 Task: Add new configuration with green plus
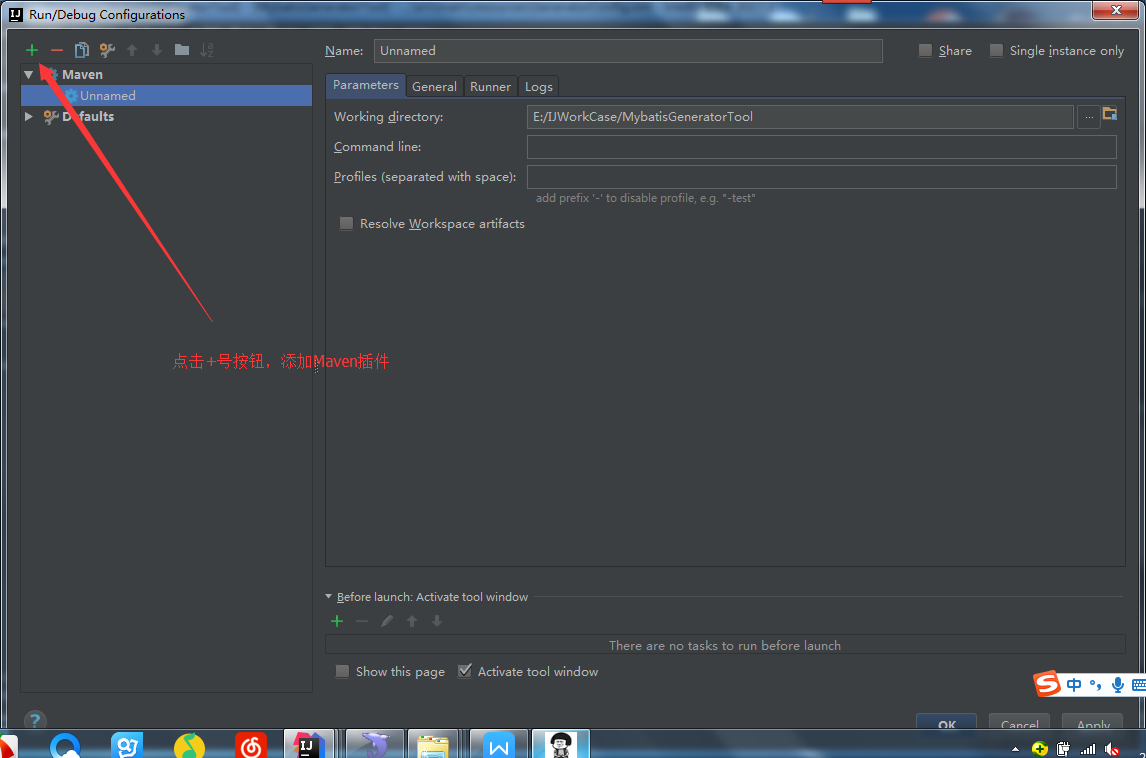coord(31,50)
